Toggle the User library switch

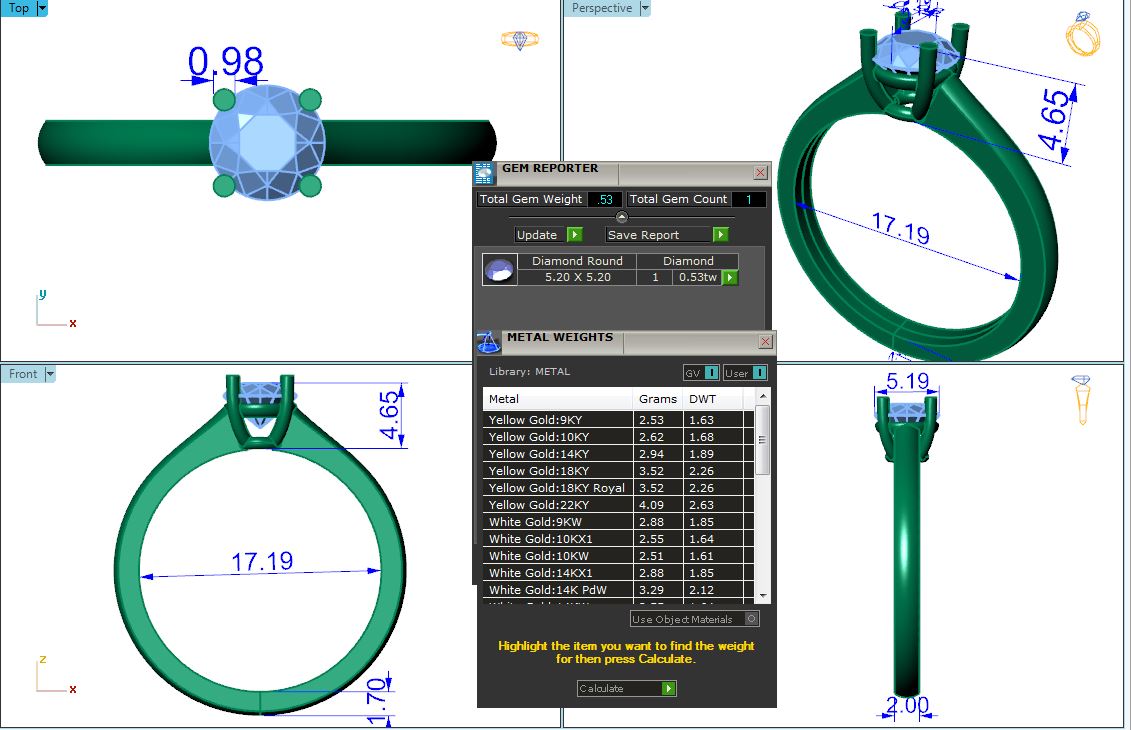(758, 373)
